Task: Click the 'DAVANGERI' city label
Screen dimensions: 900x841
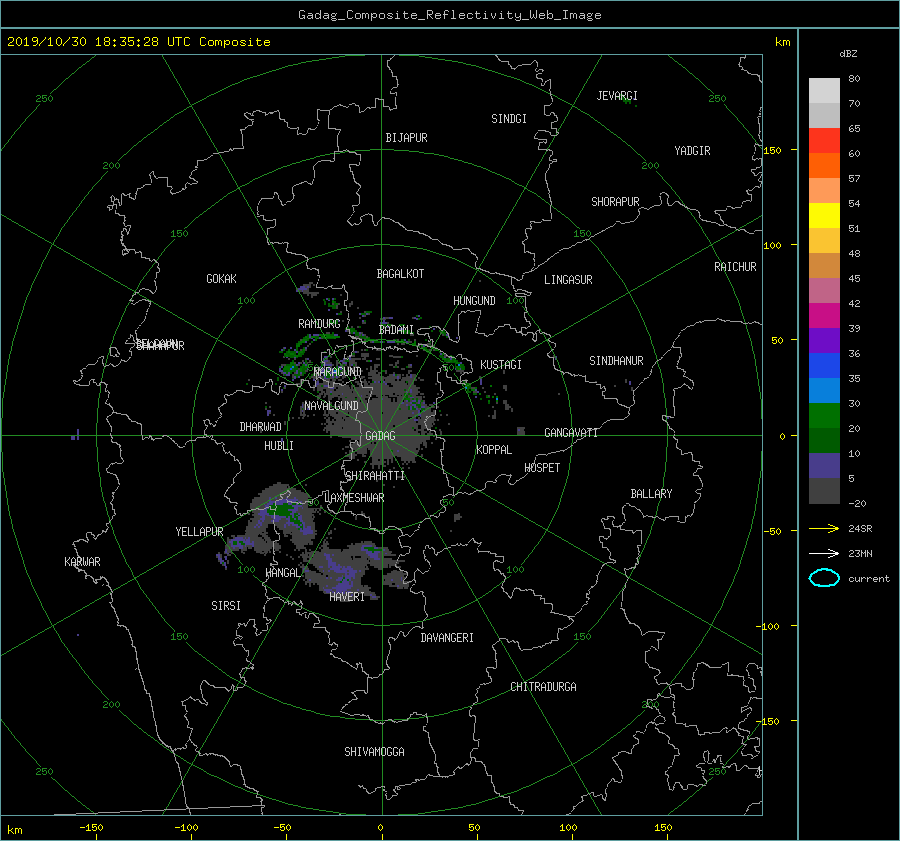Action: coord(447,638)
